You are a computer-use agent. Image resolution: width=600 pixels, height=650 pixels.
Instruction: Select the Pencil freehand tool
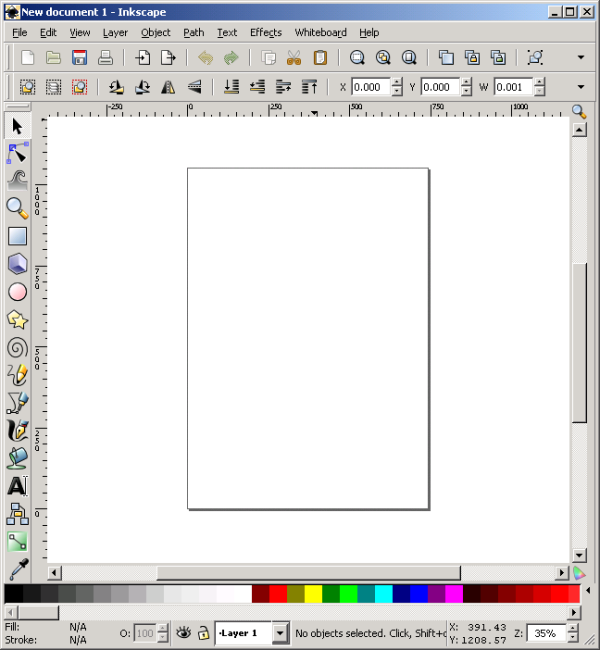[17, 375]
